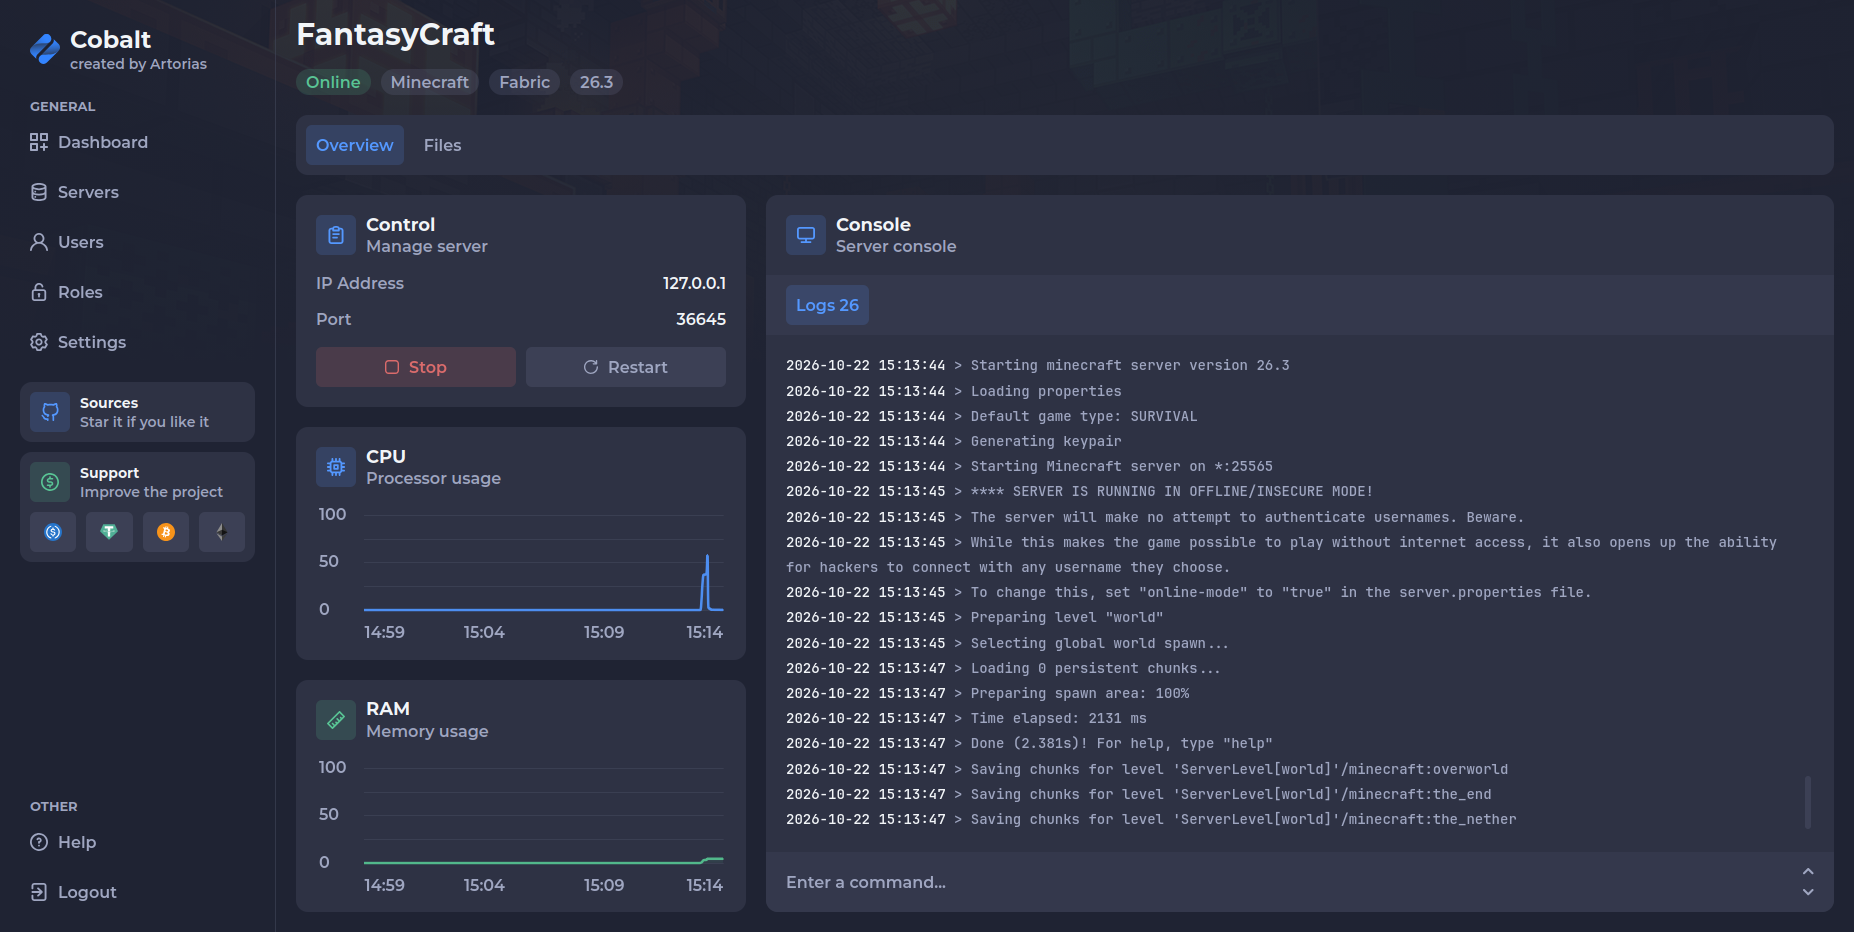Open the Sources GitHub card

pos(137,412)
